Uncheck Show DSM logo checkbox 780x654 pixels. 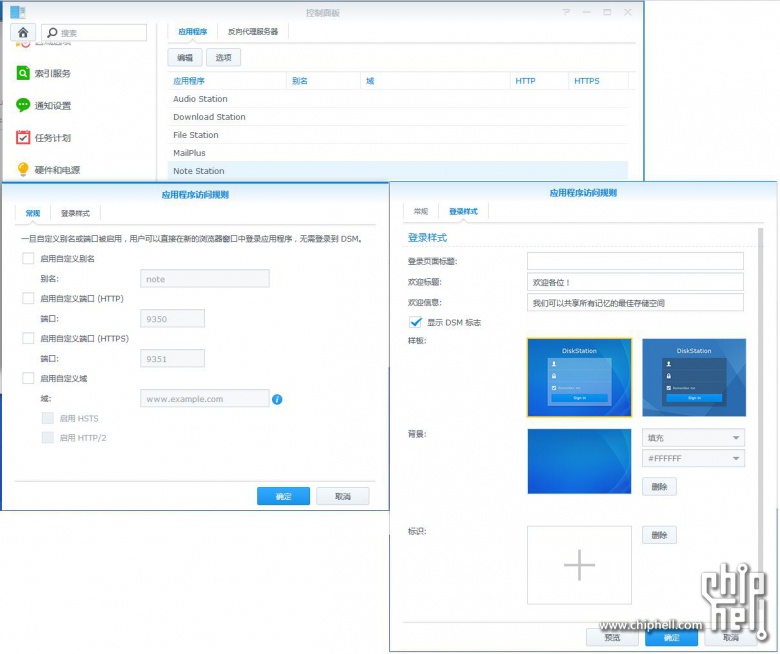click(x=415, y=322)
